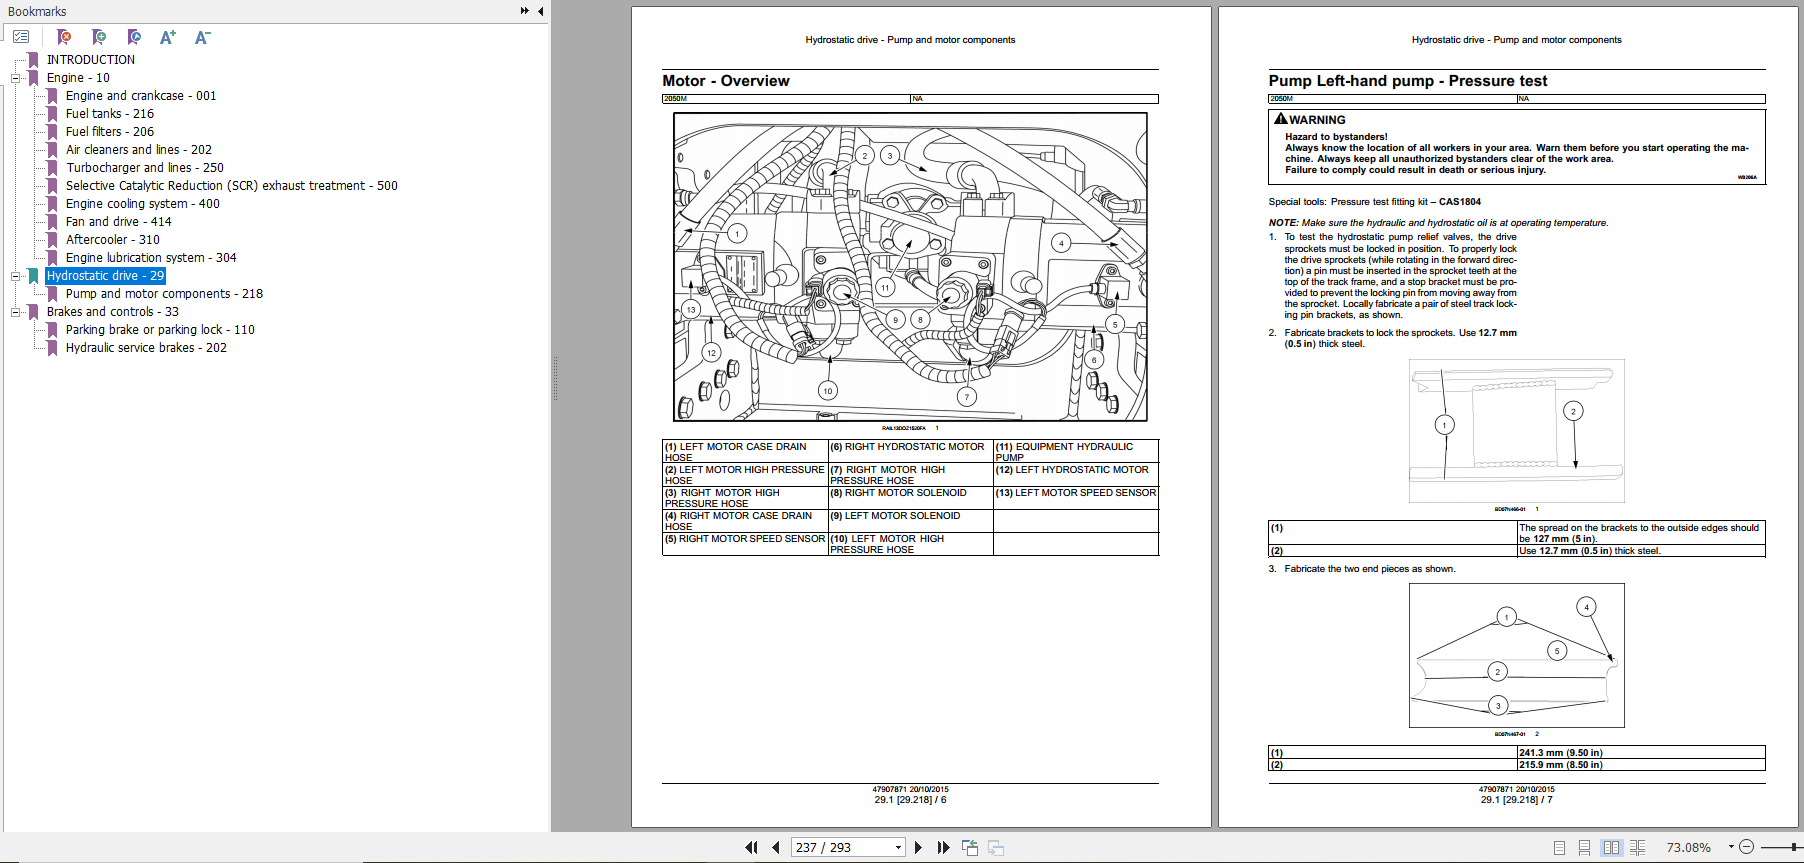The image size is (1804, 863).
Task: Open the INTRODUCTION bookmark
Action: tap(90, 60)
